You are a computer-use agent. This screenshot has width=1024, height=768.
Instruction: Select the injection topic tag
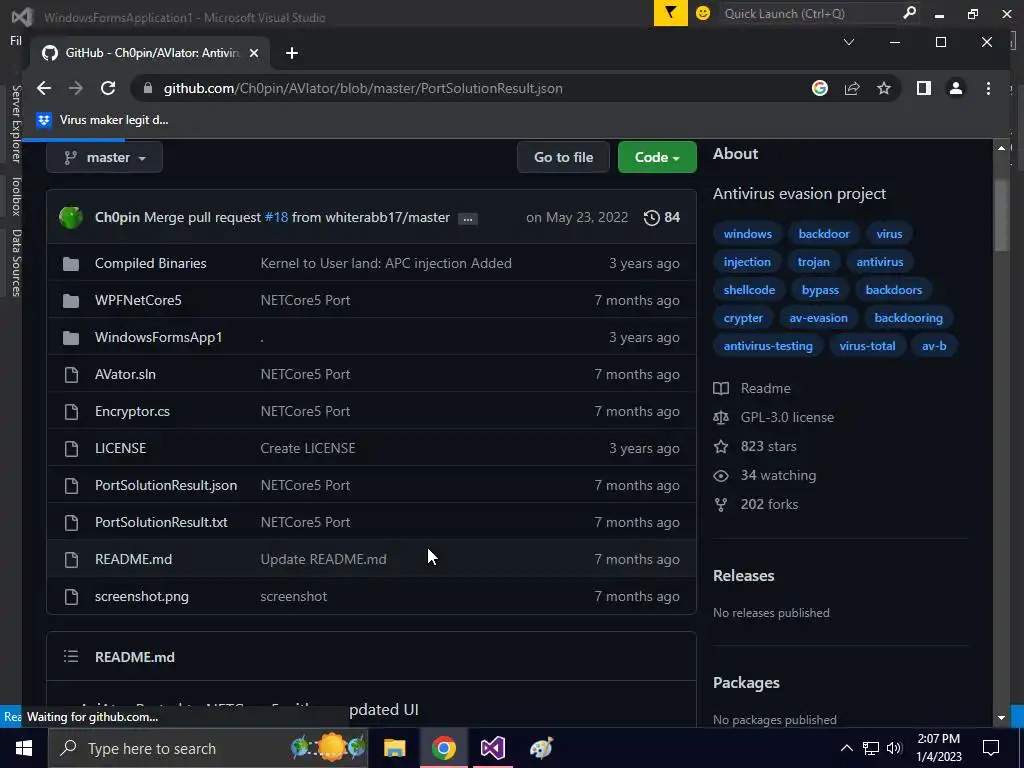point(746,262)
